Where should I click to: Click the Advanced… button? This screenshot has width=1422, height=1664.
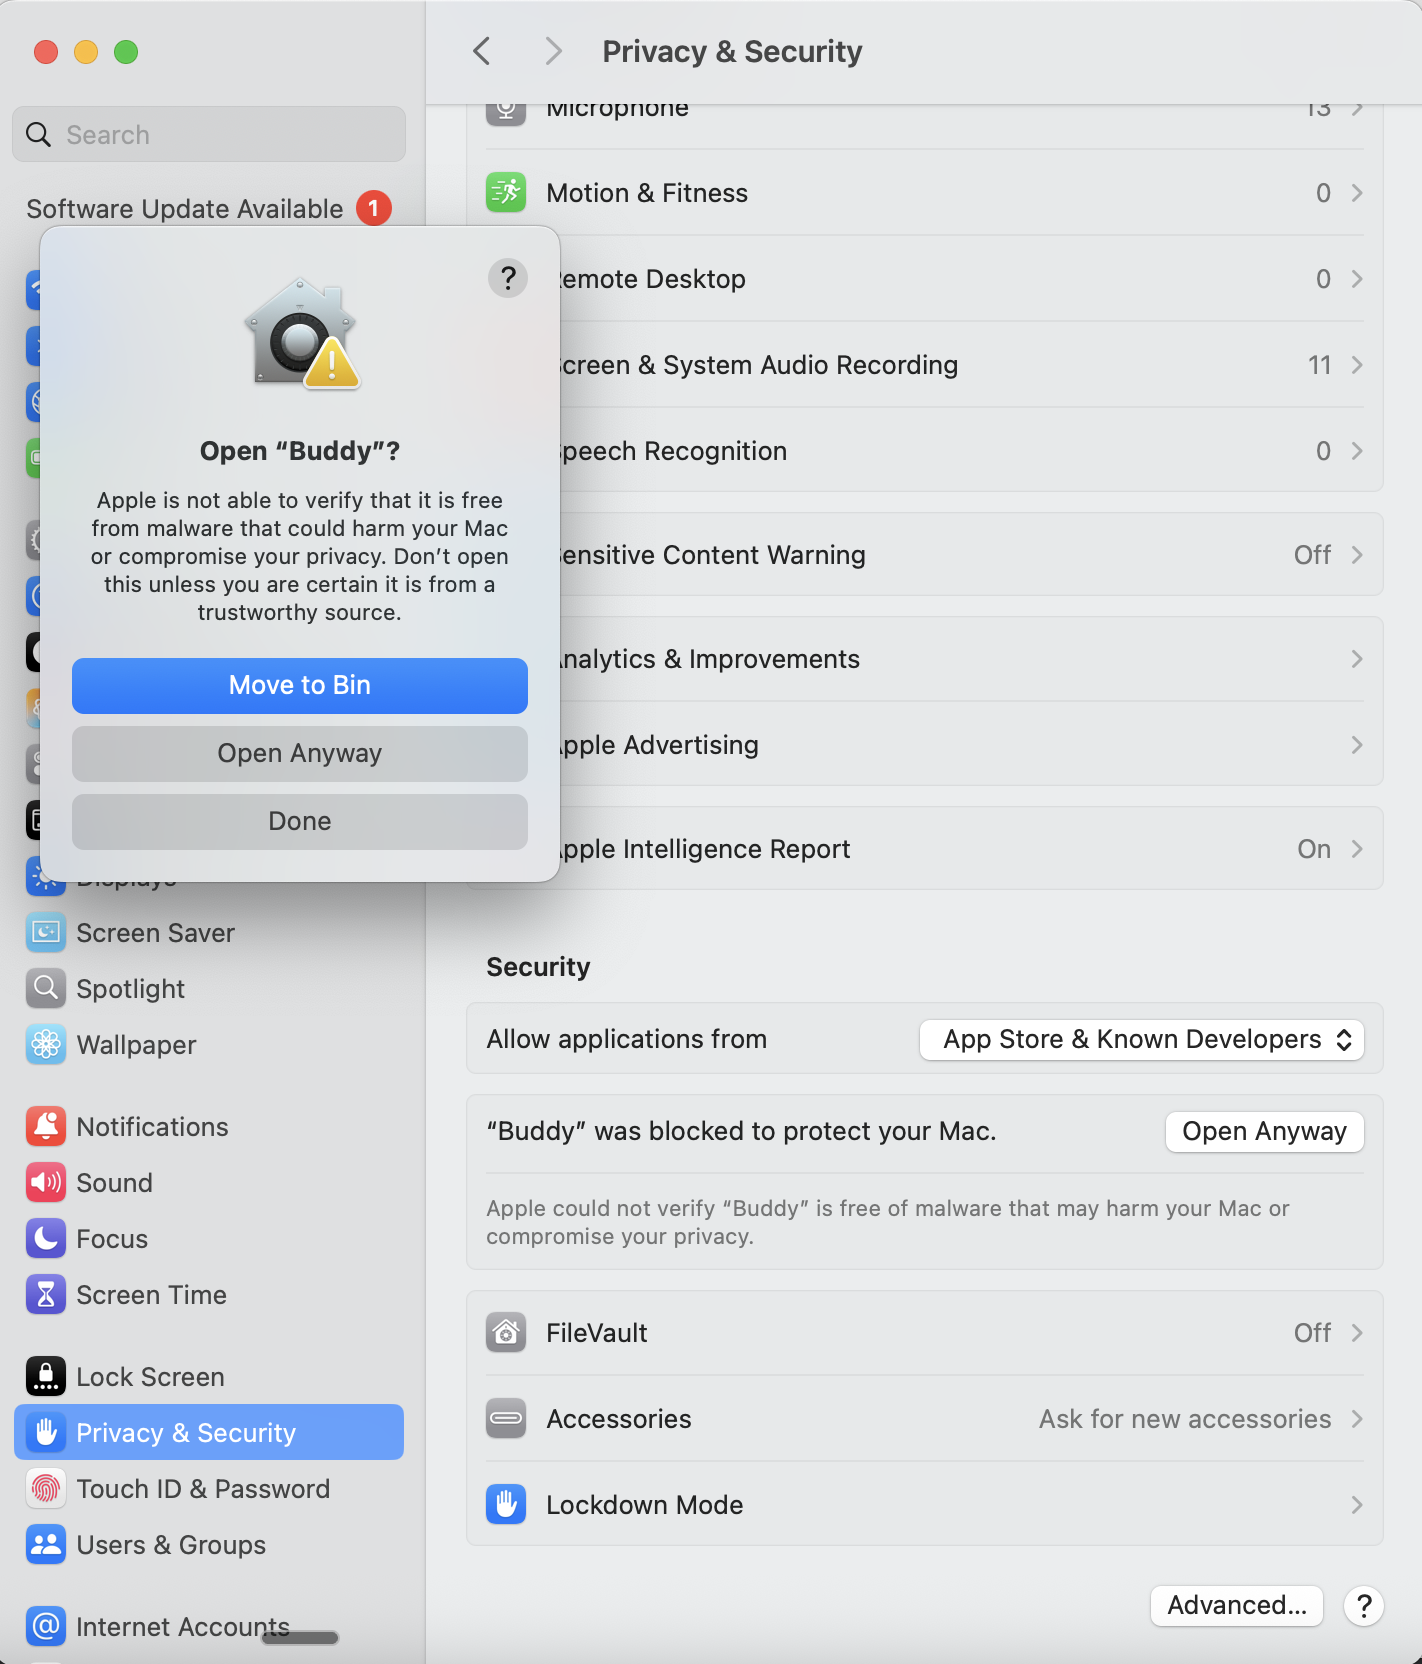tap(1237, 1605)
